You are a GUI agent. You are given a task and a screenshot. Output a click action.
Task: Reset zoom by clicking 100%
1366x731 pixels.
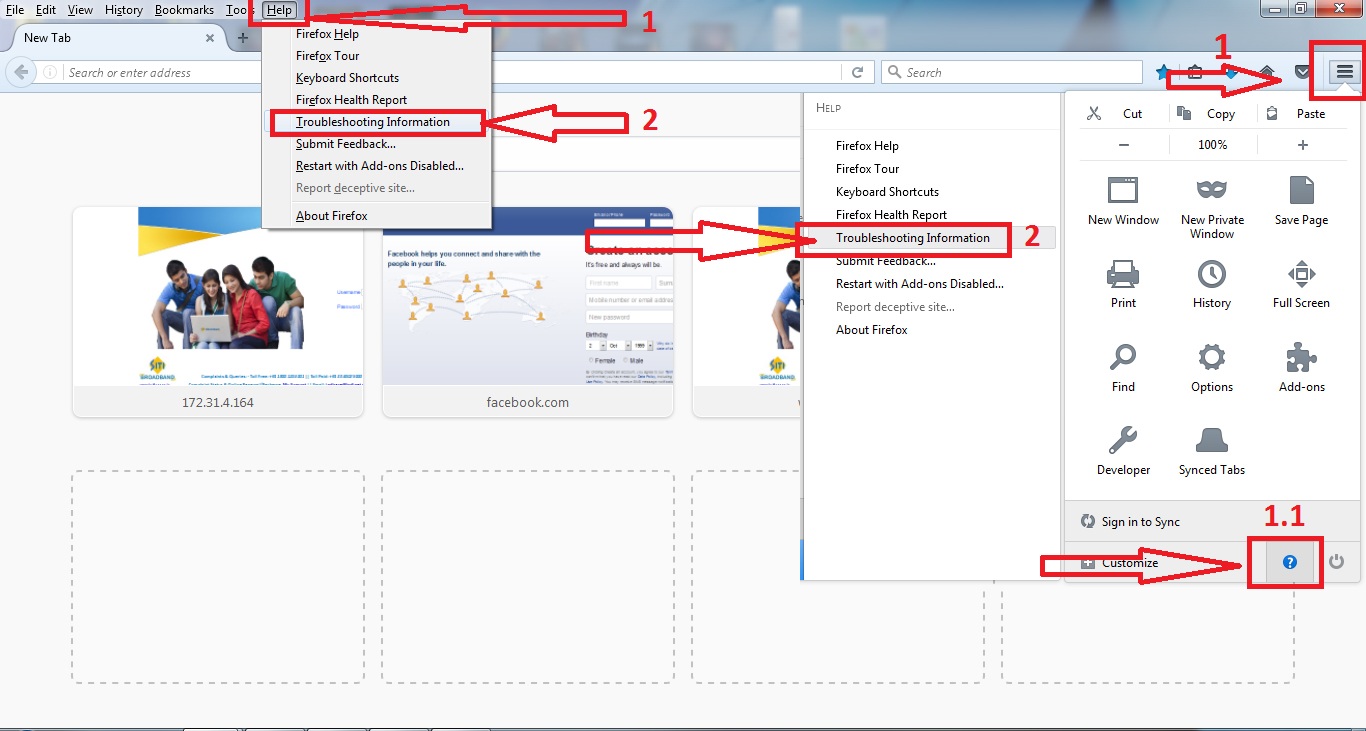click(1212, 145)
